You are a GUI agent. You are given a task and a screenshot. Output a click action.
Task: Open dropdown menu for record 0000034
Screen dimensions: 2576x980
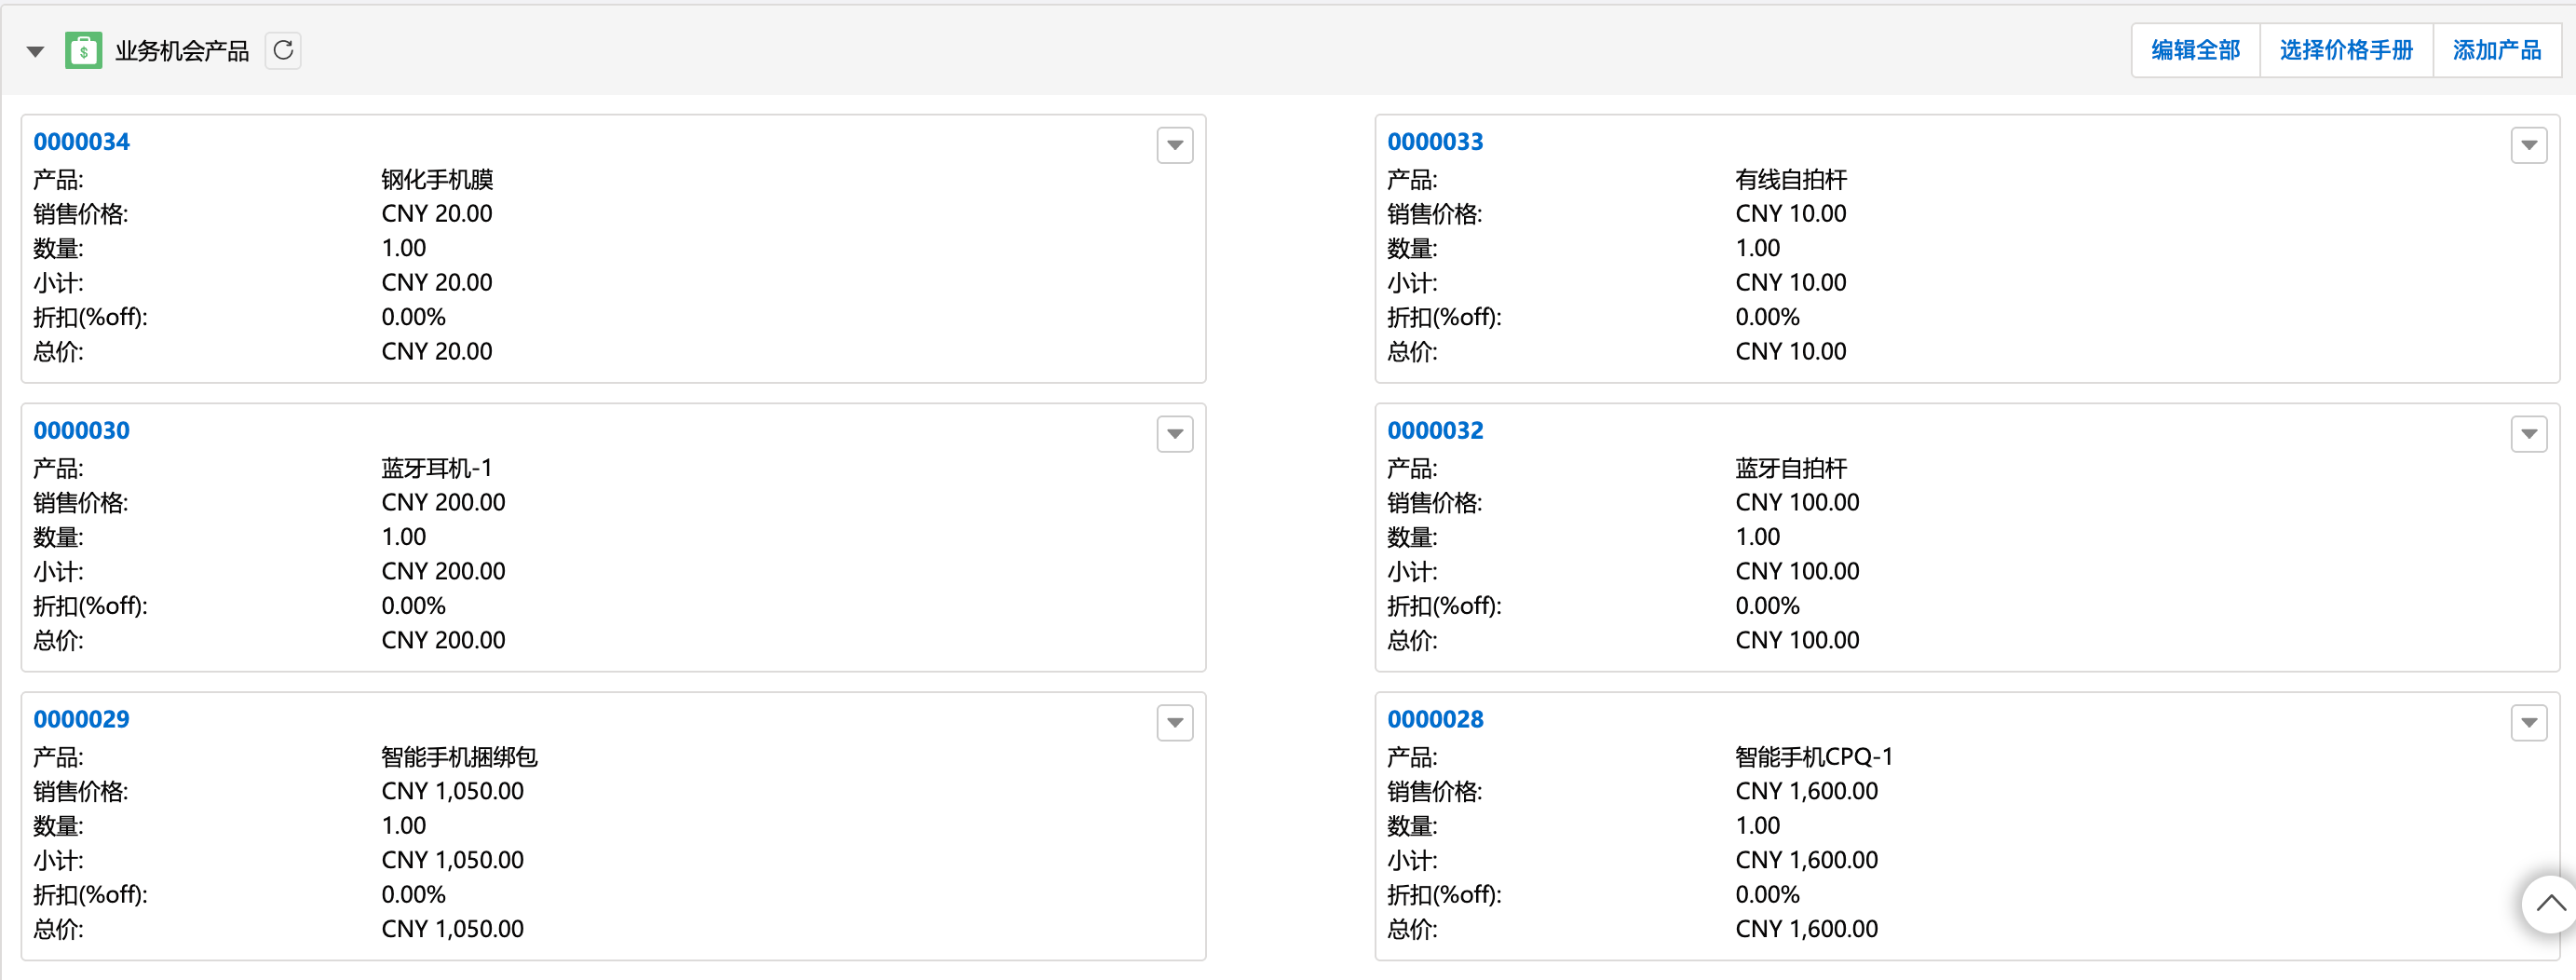[x=1174, y=145]
